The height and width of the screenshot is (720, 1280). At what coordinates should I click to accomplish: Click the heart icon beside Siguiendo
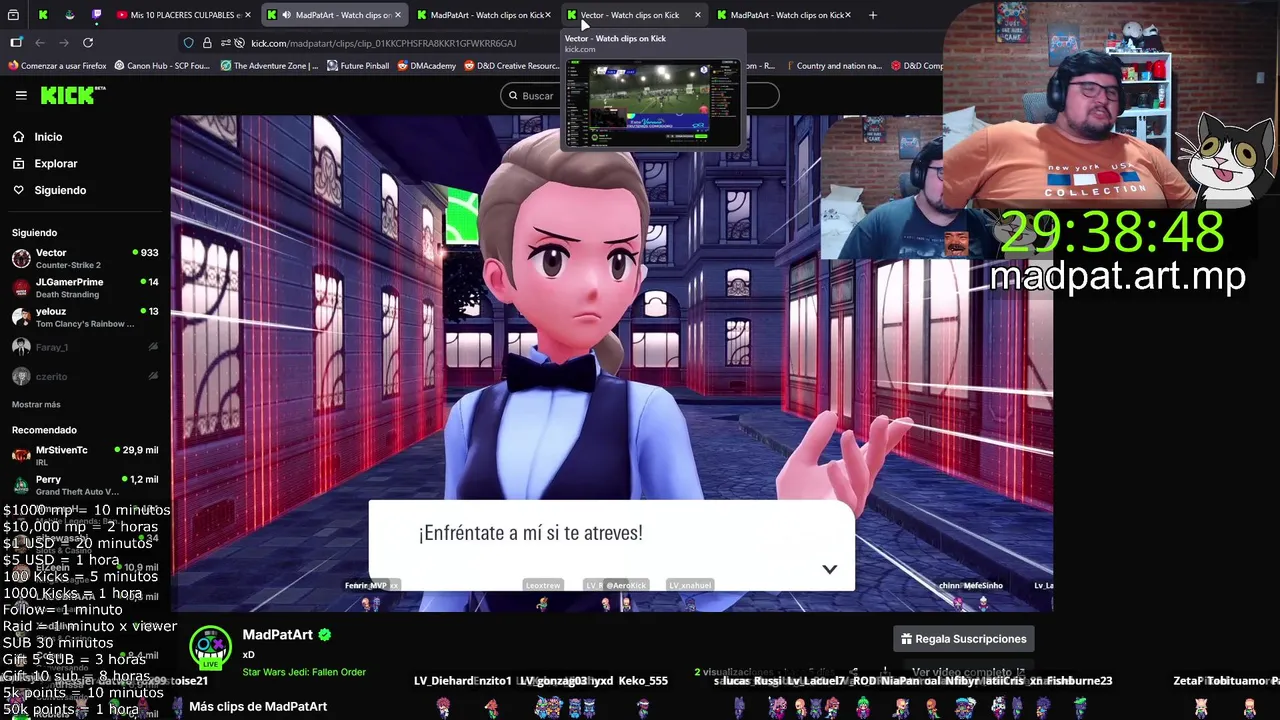tap(18, 190)
